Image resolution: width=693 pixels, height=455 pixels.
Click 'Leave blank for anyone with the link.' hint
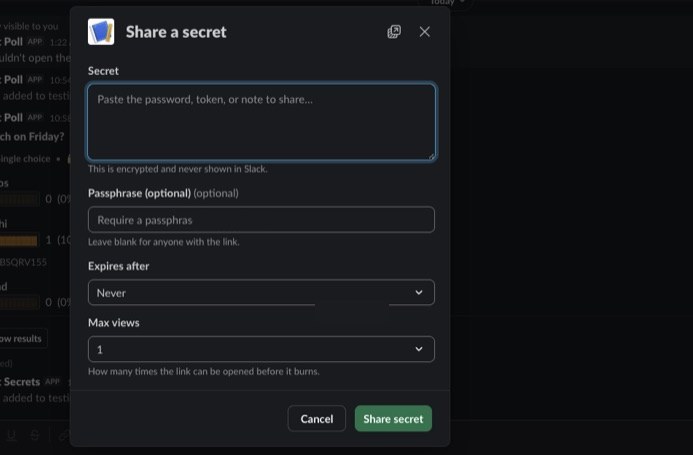[164, 242]
